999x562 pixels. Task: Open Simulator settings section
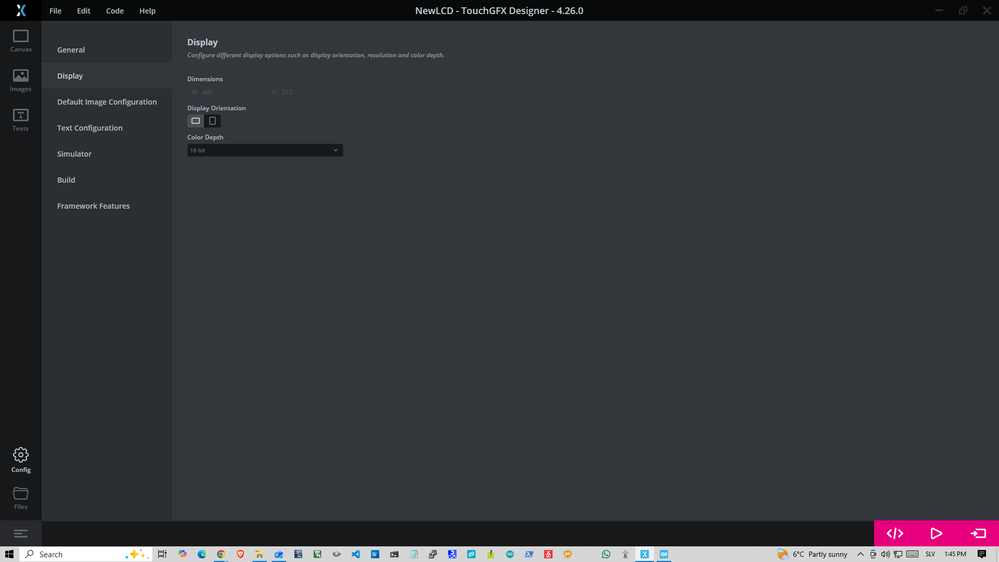point(107,154)
